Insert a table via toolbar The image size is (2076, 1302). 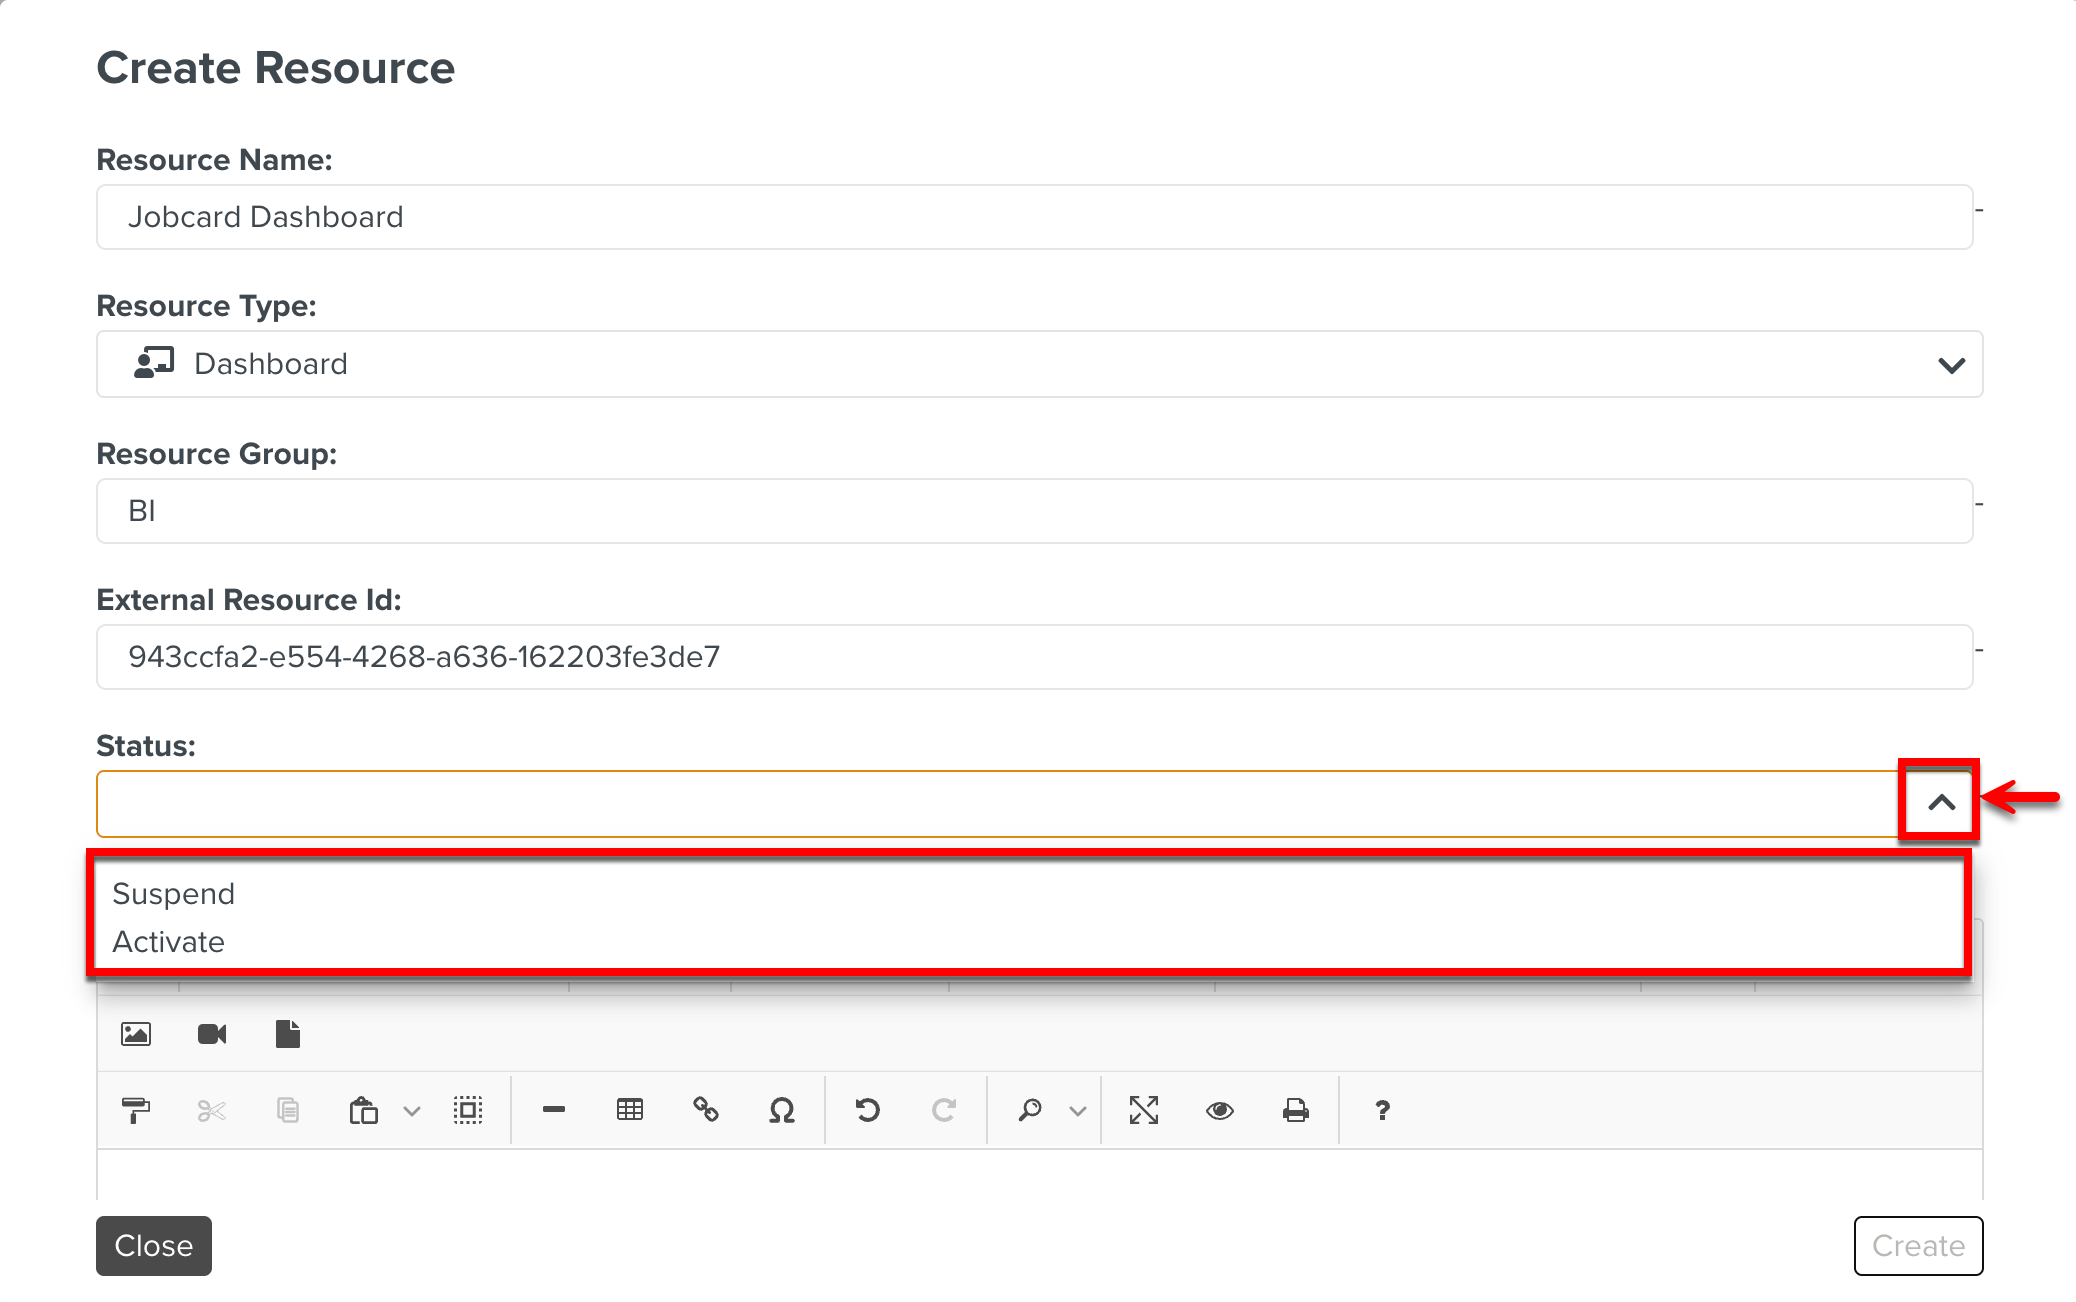tap(630, 1110)
